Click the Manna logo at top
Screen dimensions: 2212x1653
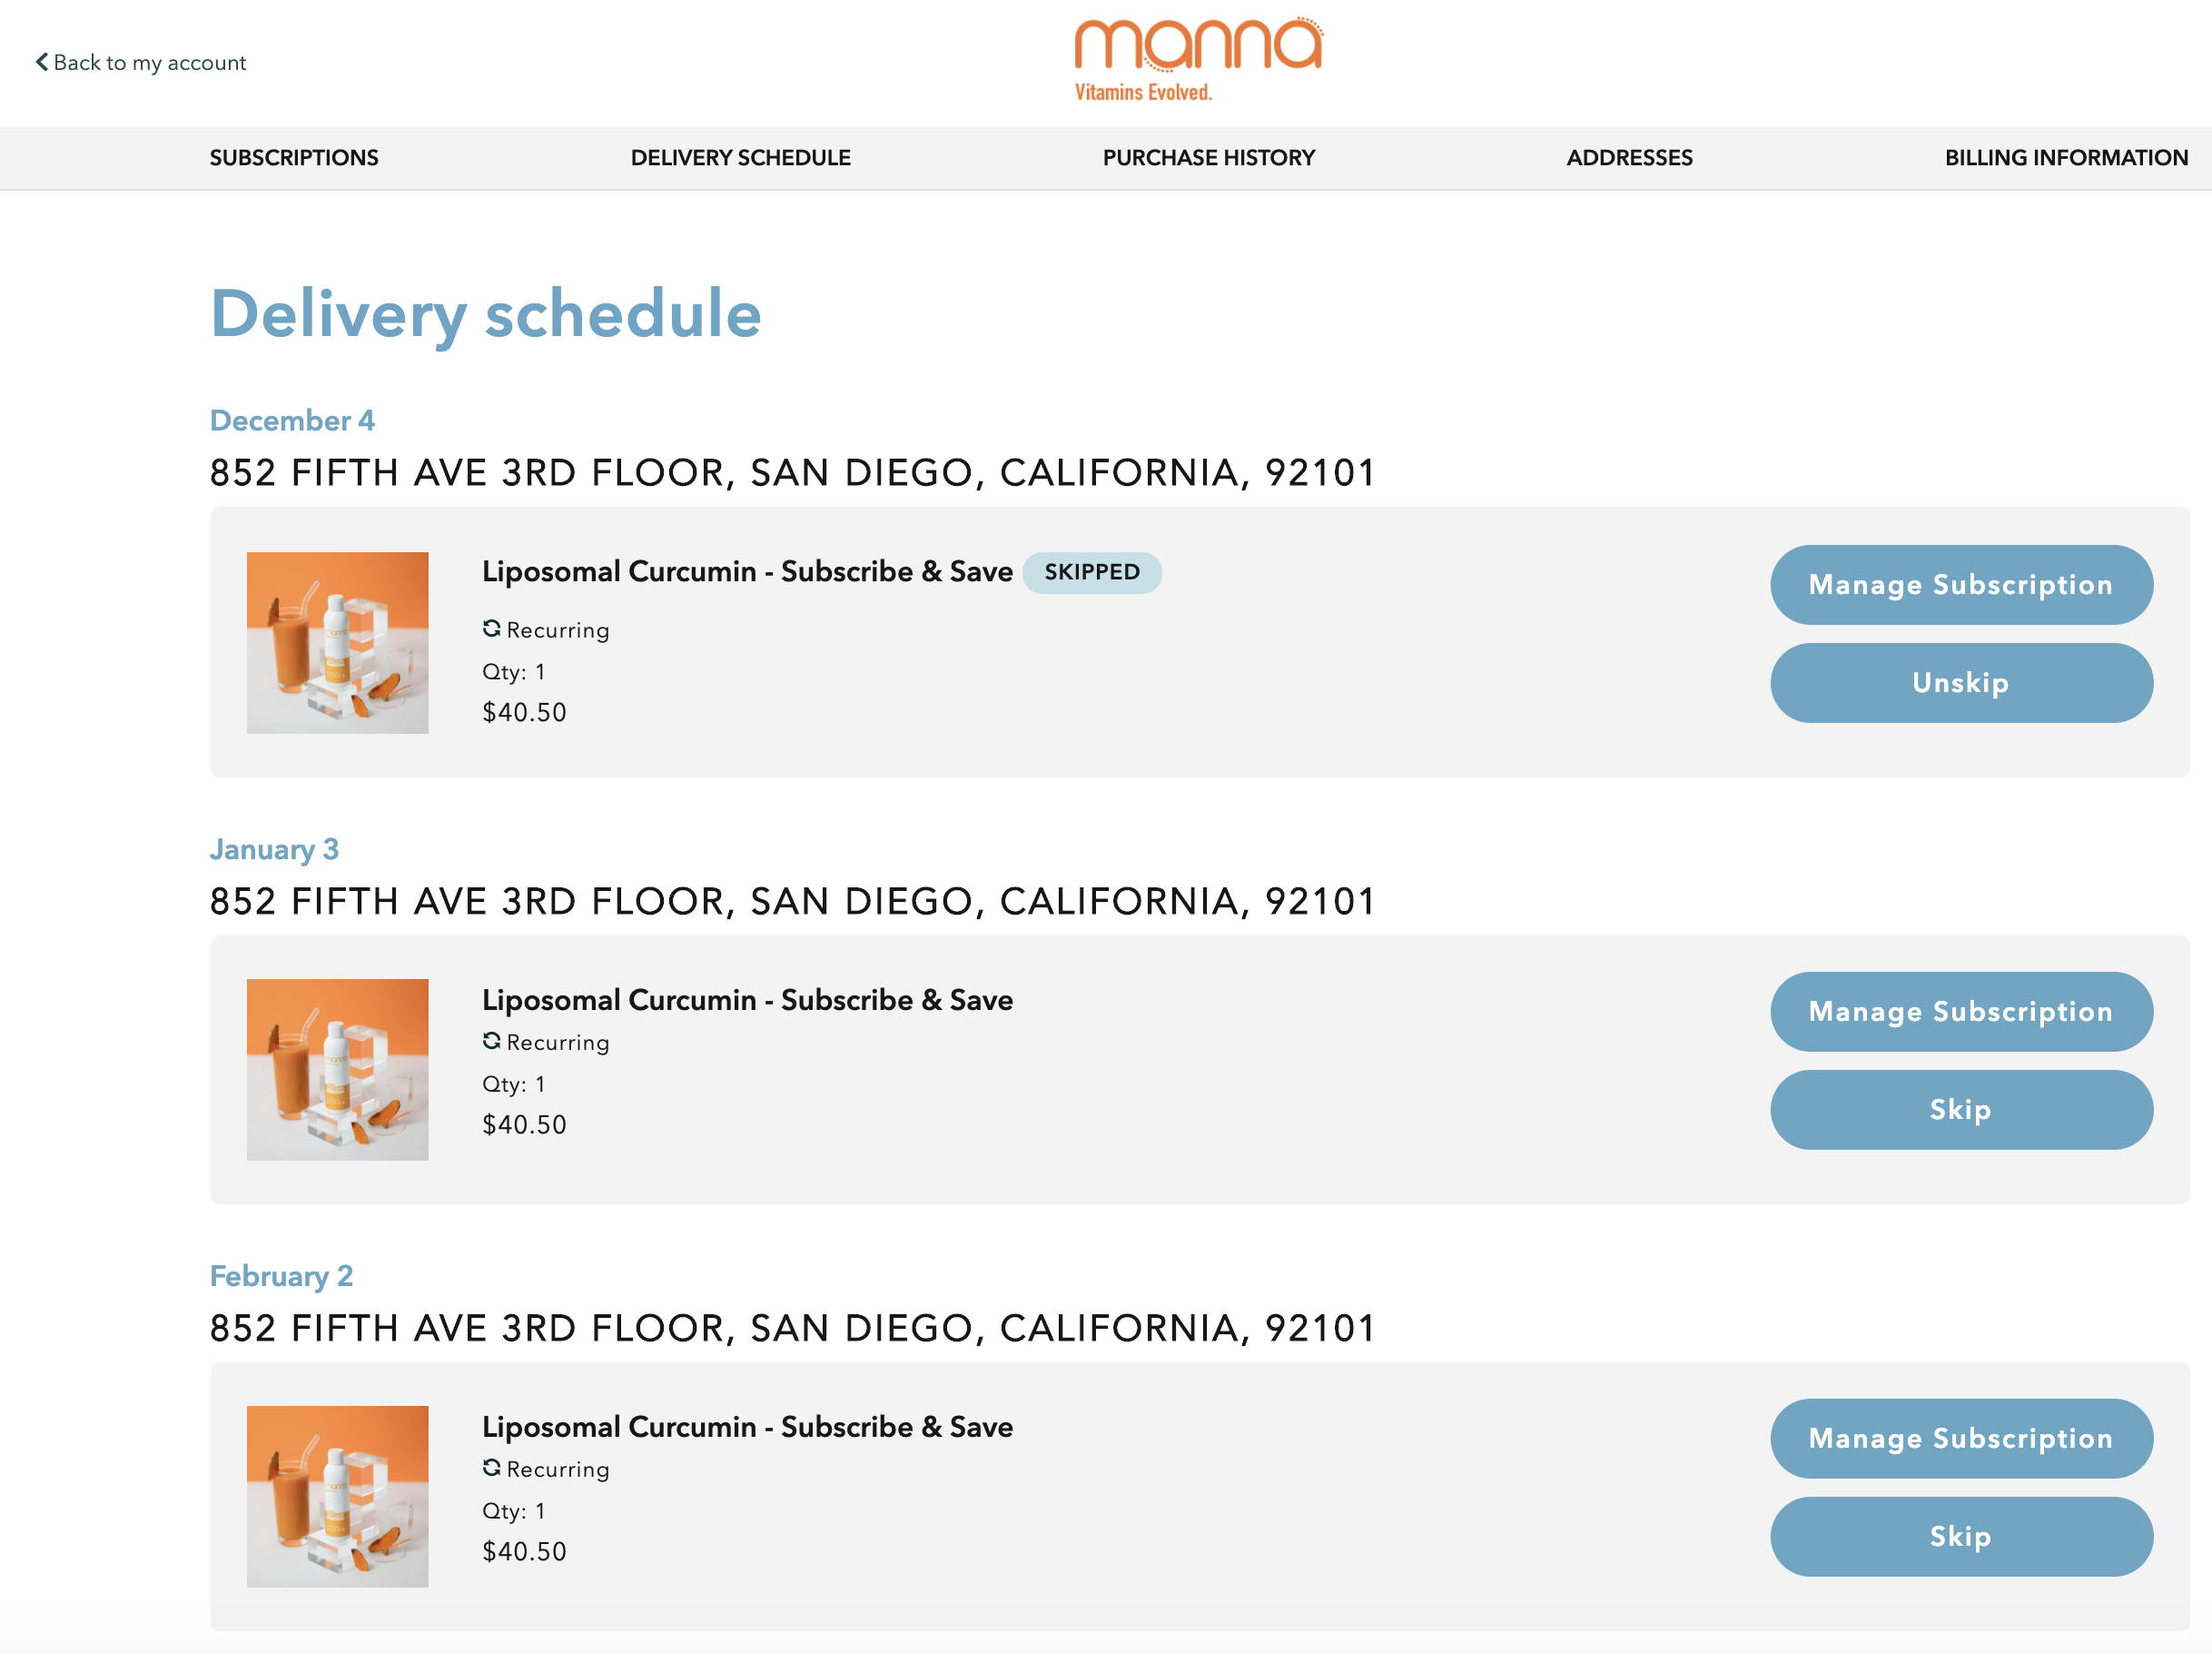(x=1198, y=60)
